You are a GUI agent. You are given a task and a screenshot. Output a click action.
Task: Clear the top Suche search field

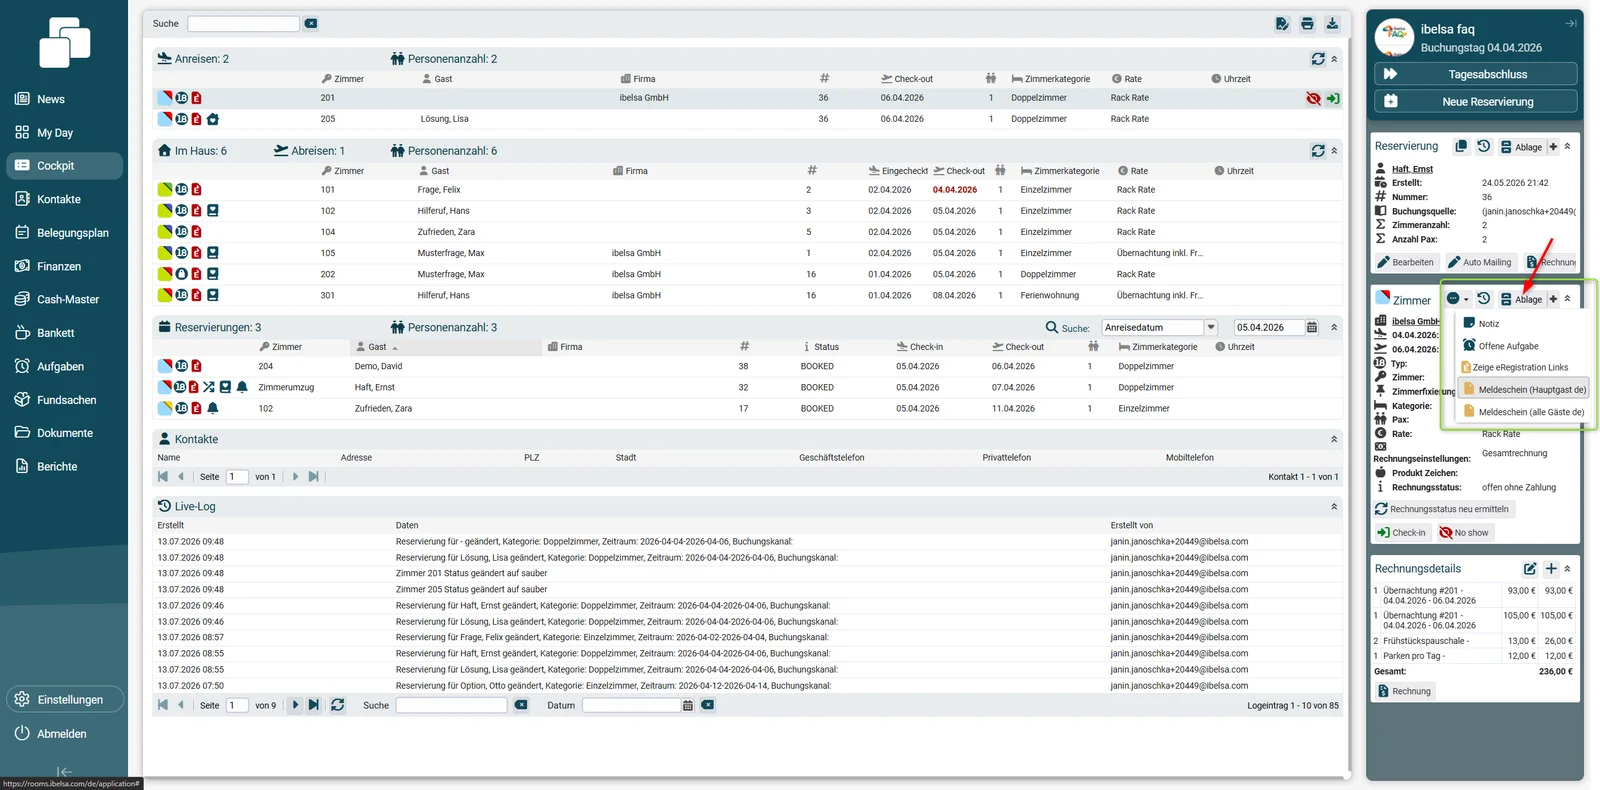point(311,24)
